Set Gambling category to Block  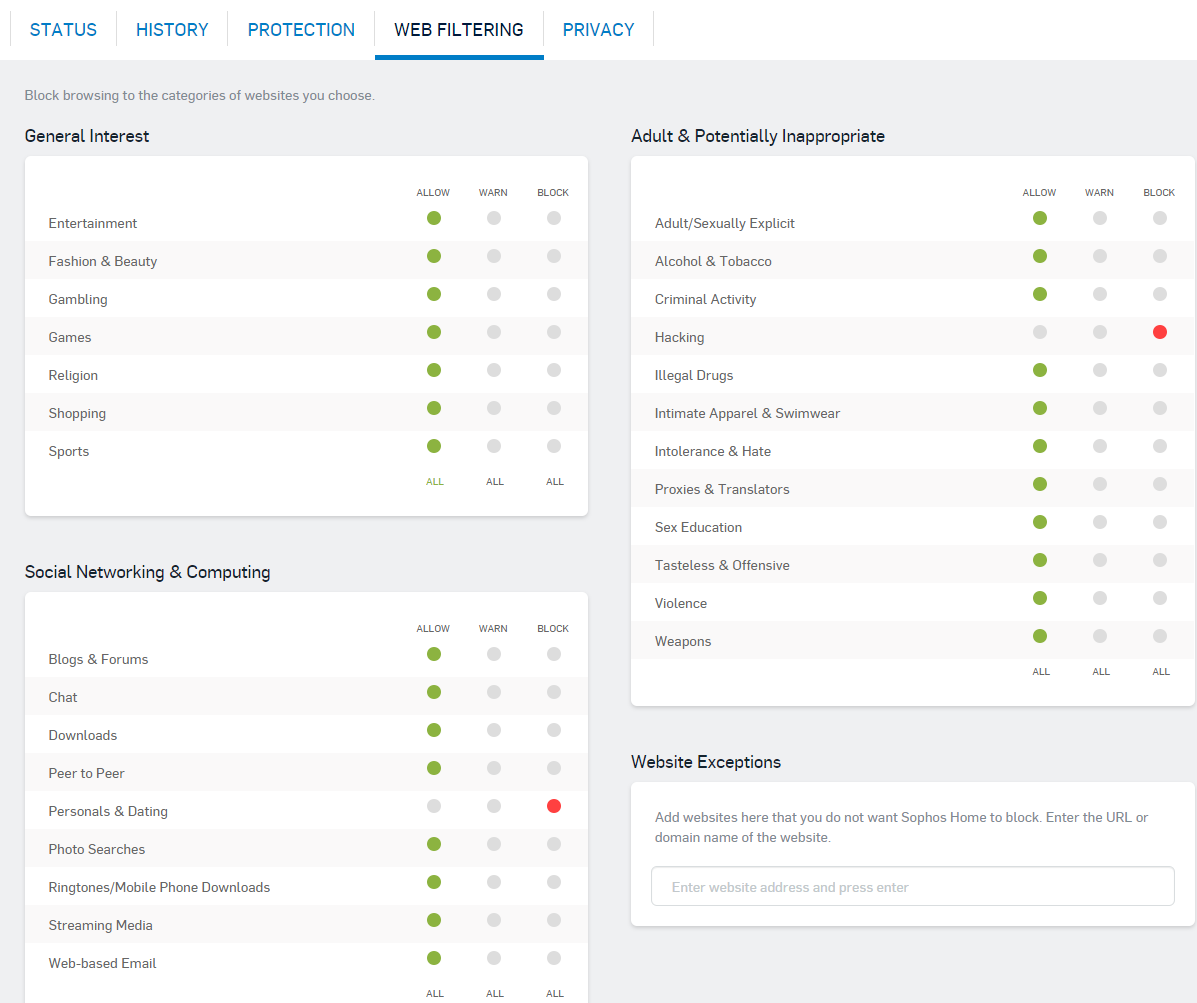tap(554, 294)
